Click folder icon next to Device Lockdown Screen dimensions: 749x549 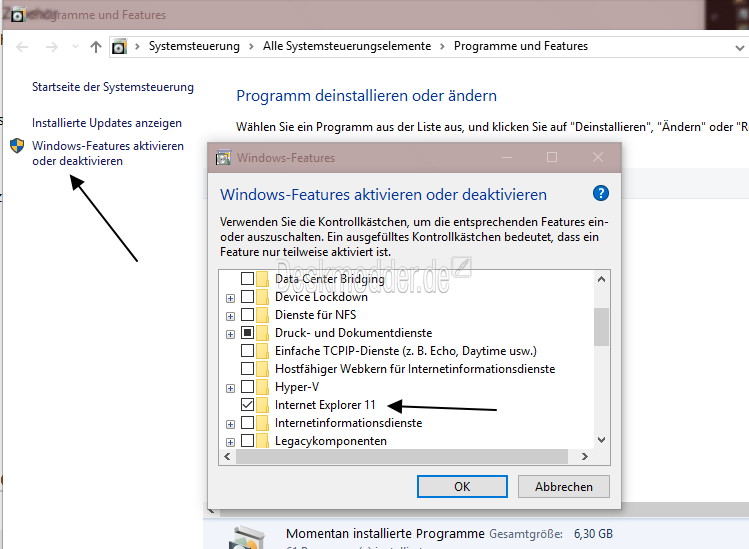pyautogui.click(x=262, y=297)
